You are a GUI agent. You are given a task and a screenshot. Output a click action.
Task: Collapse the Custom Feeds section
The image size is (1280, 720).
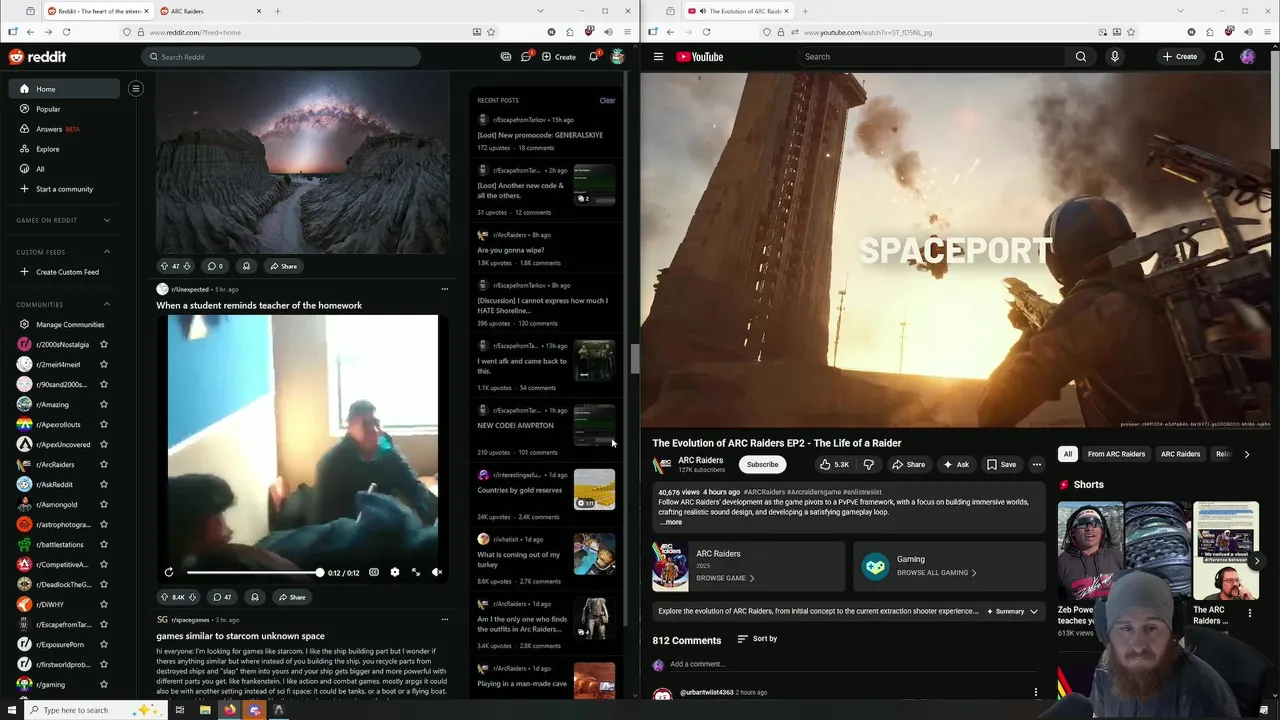click(107, 252)
